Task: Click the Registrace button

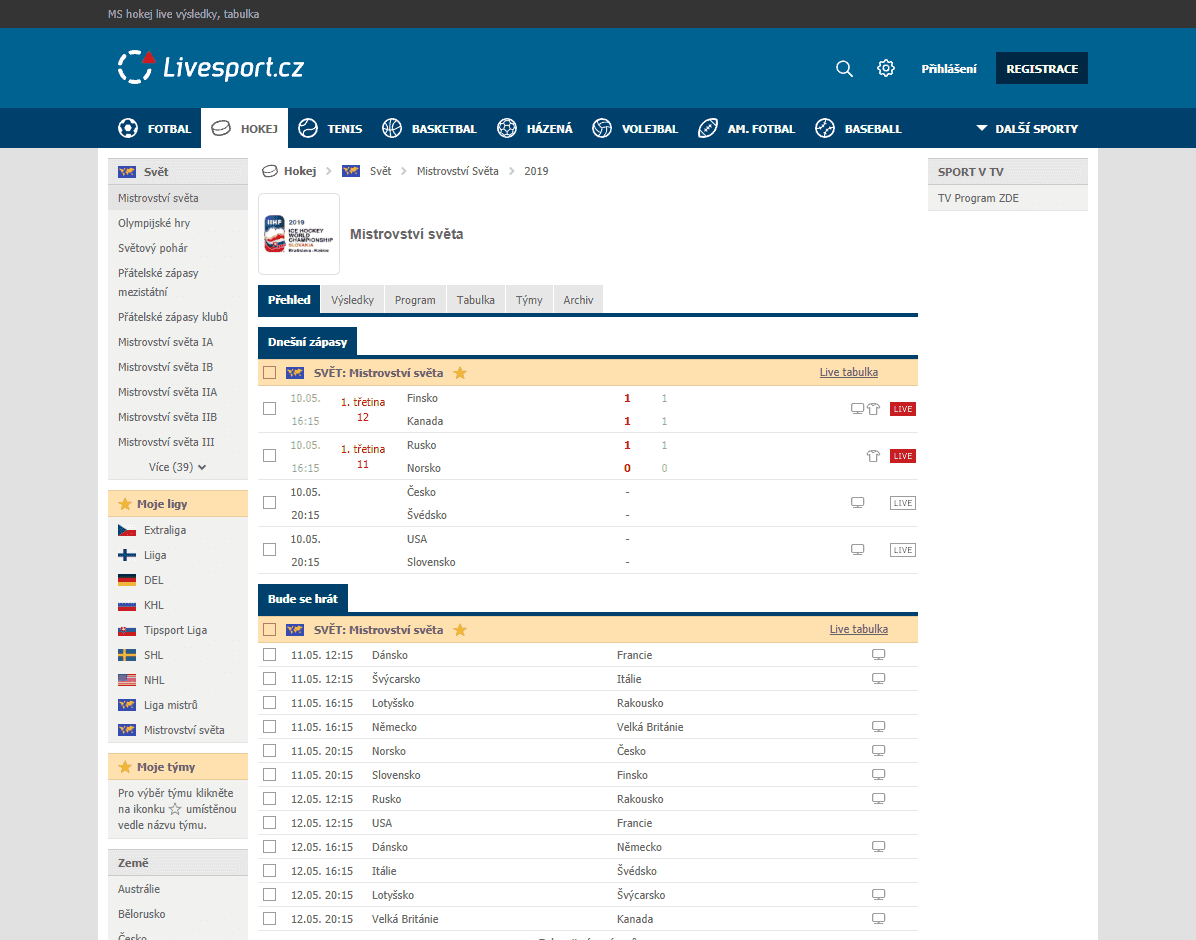Action: (1042, 69)
